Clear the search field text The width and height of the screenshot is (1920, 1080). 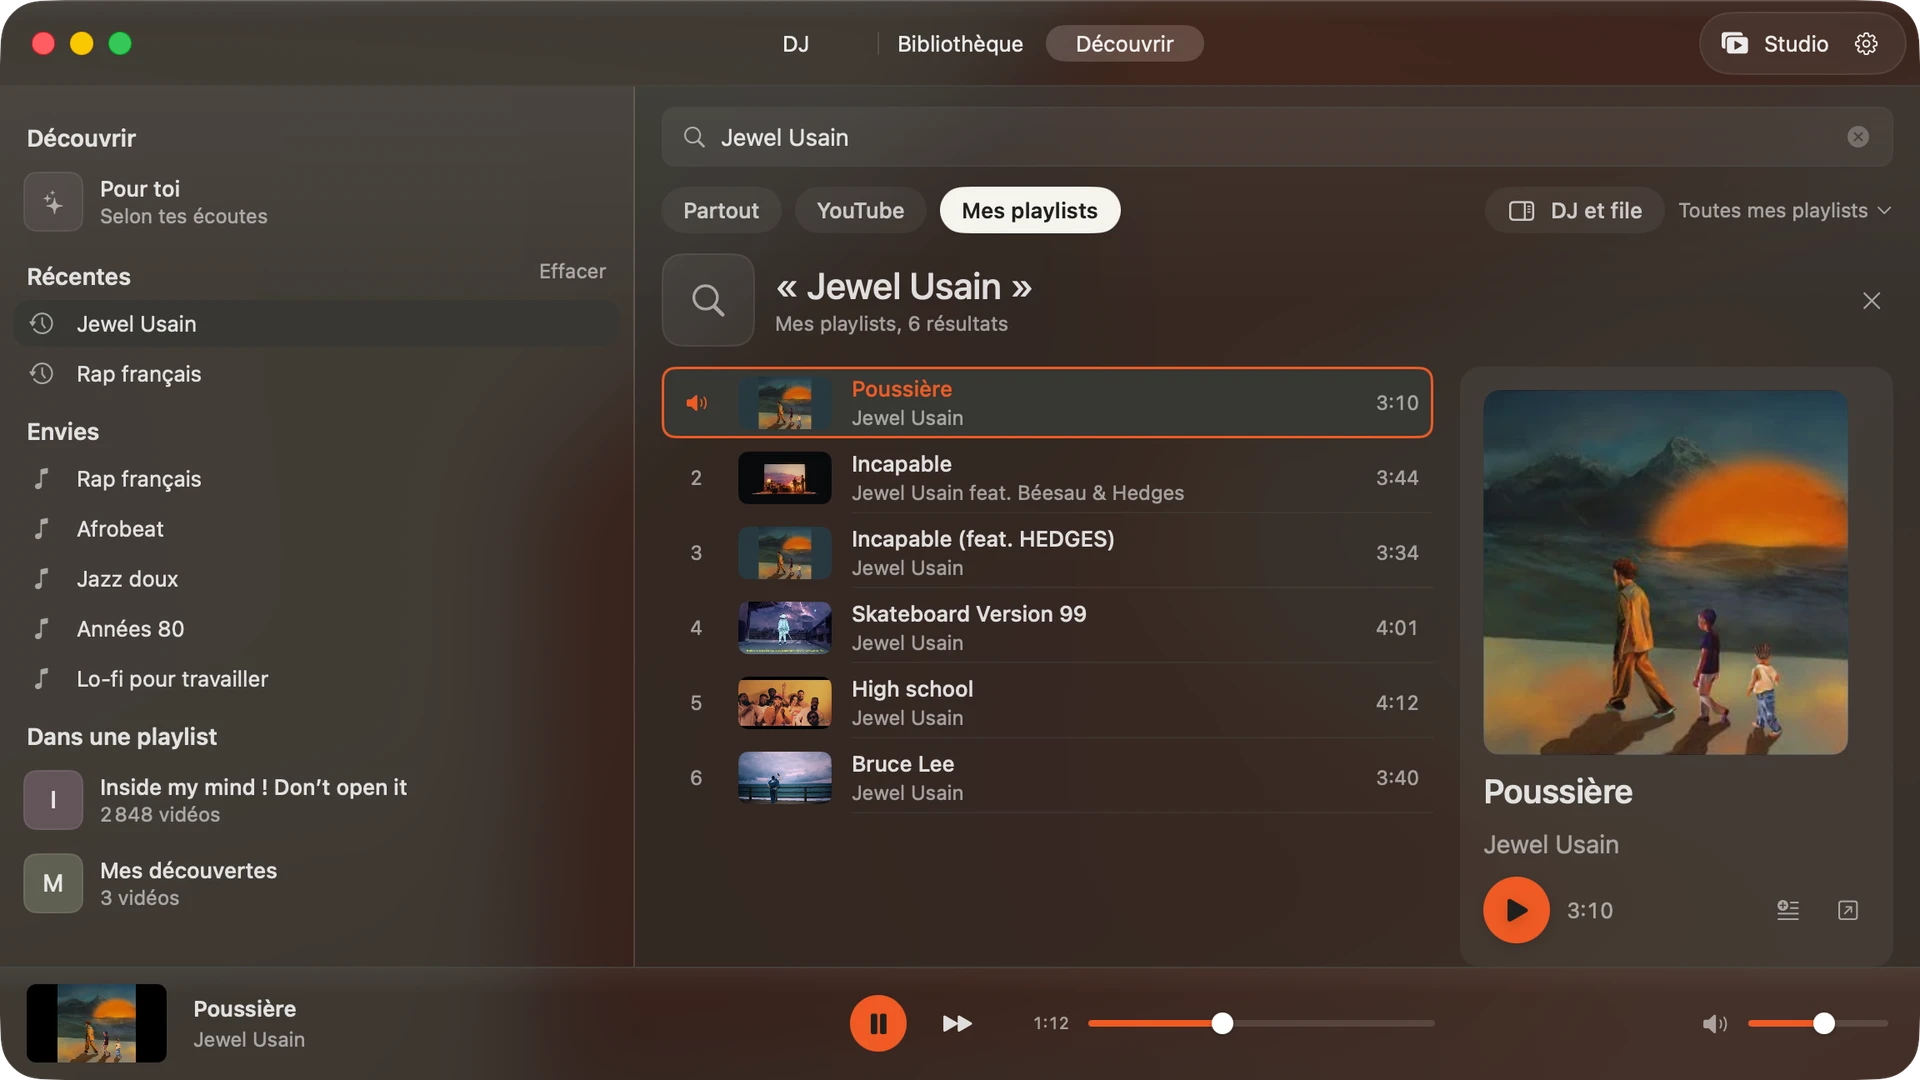[1858, 137]
